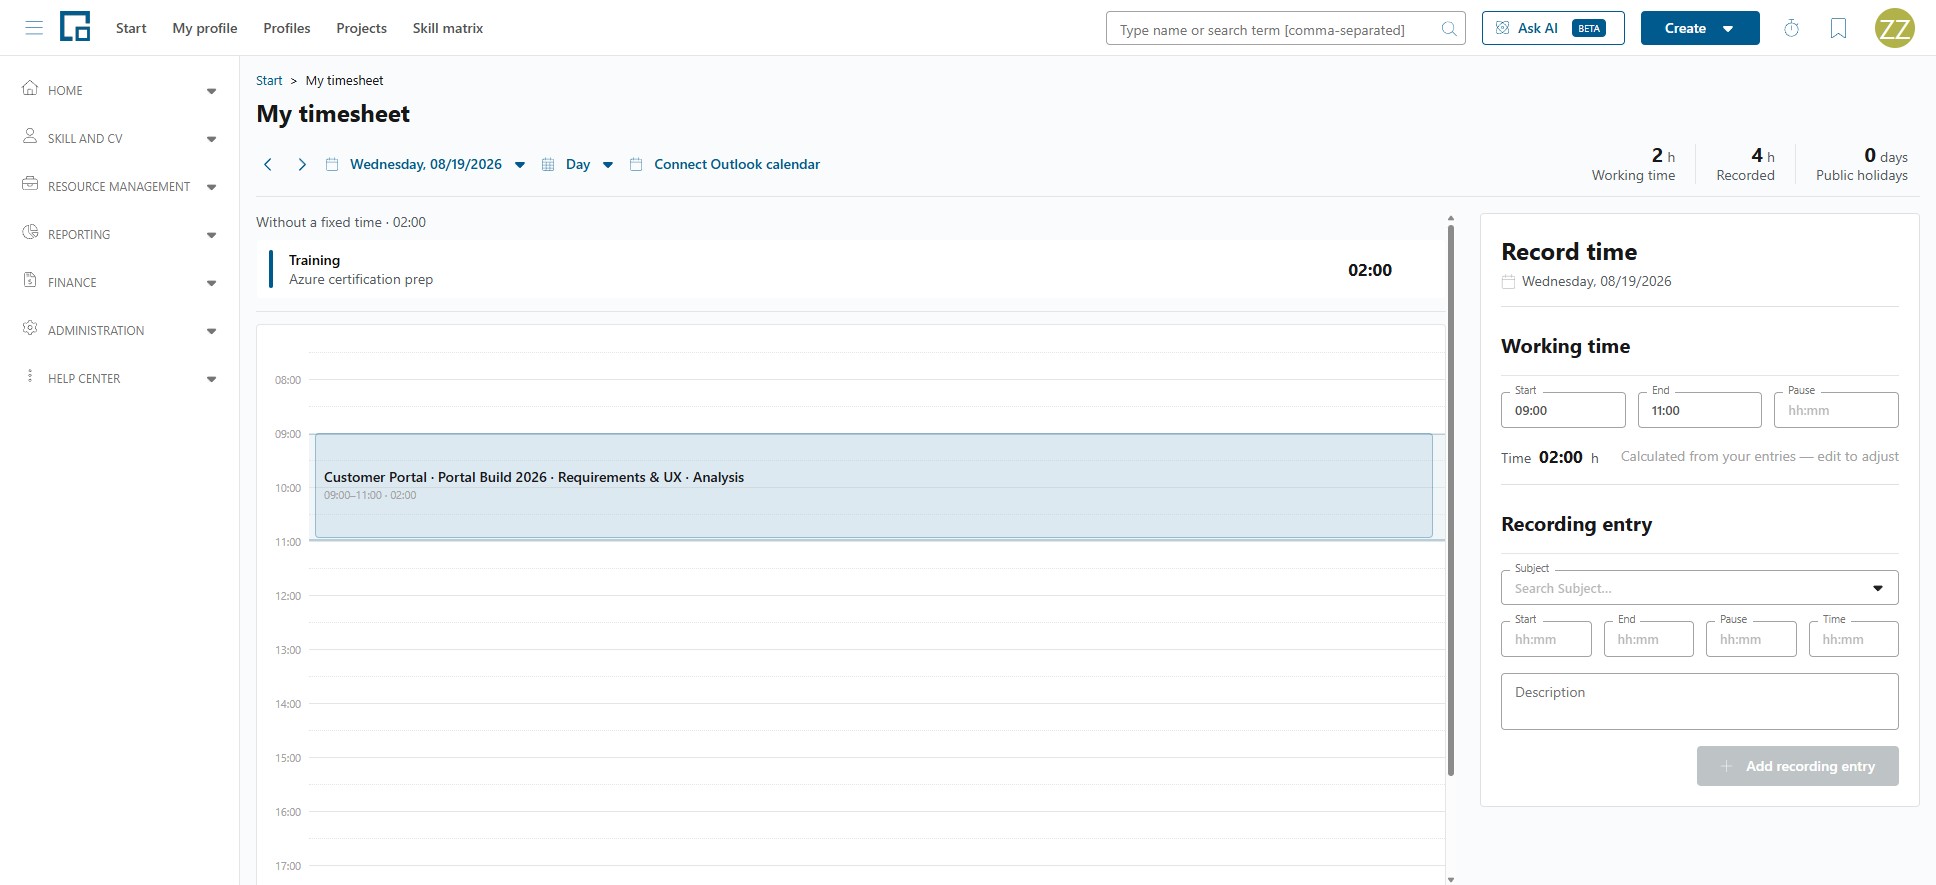The height and width of the screenshot is (885, 1936).
Task: Click the timesheet vertical scrollbar
Action: [x=1451, y=500]
